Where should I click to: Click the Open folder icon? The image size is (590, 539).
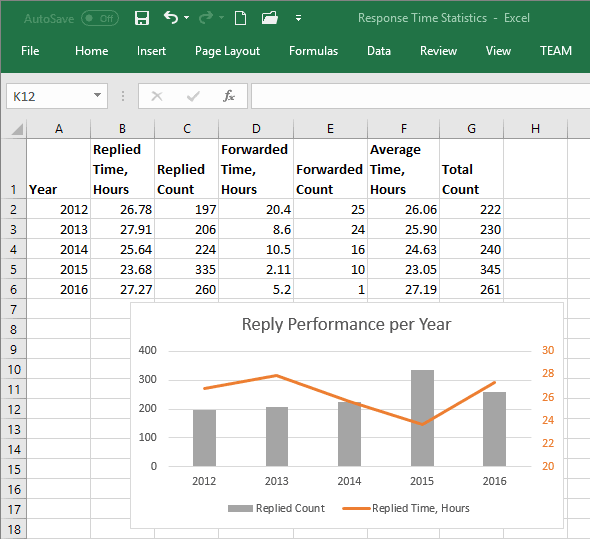270,18
